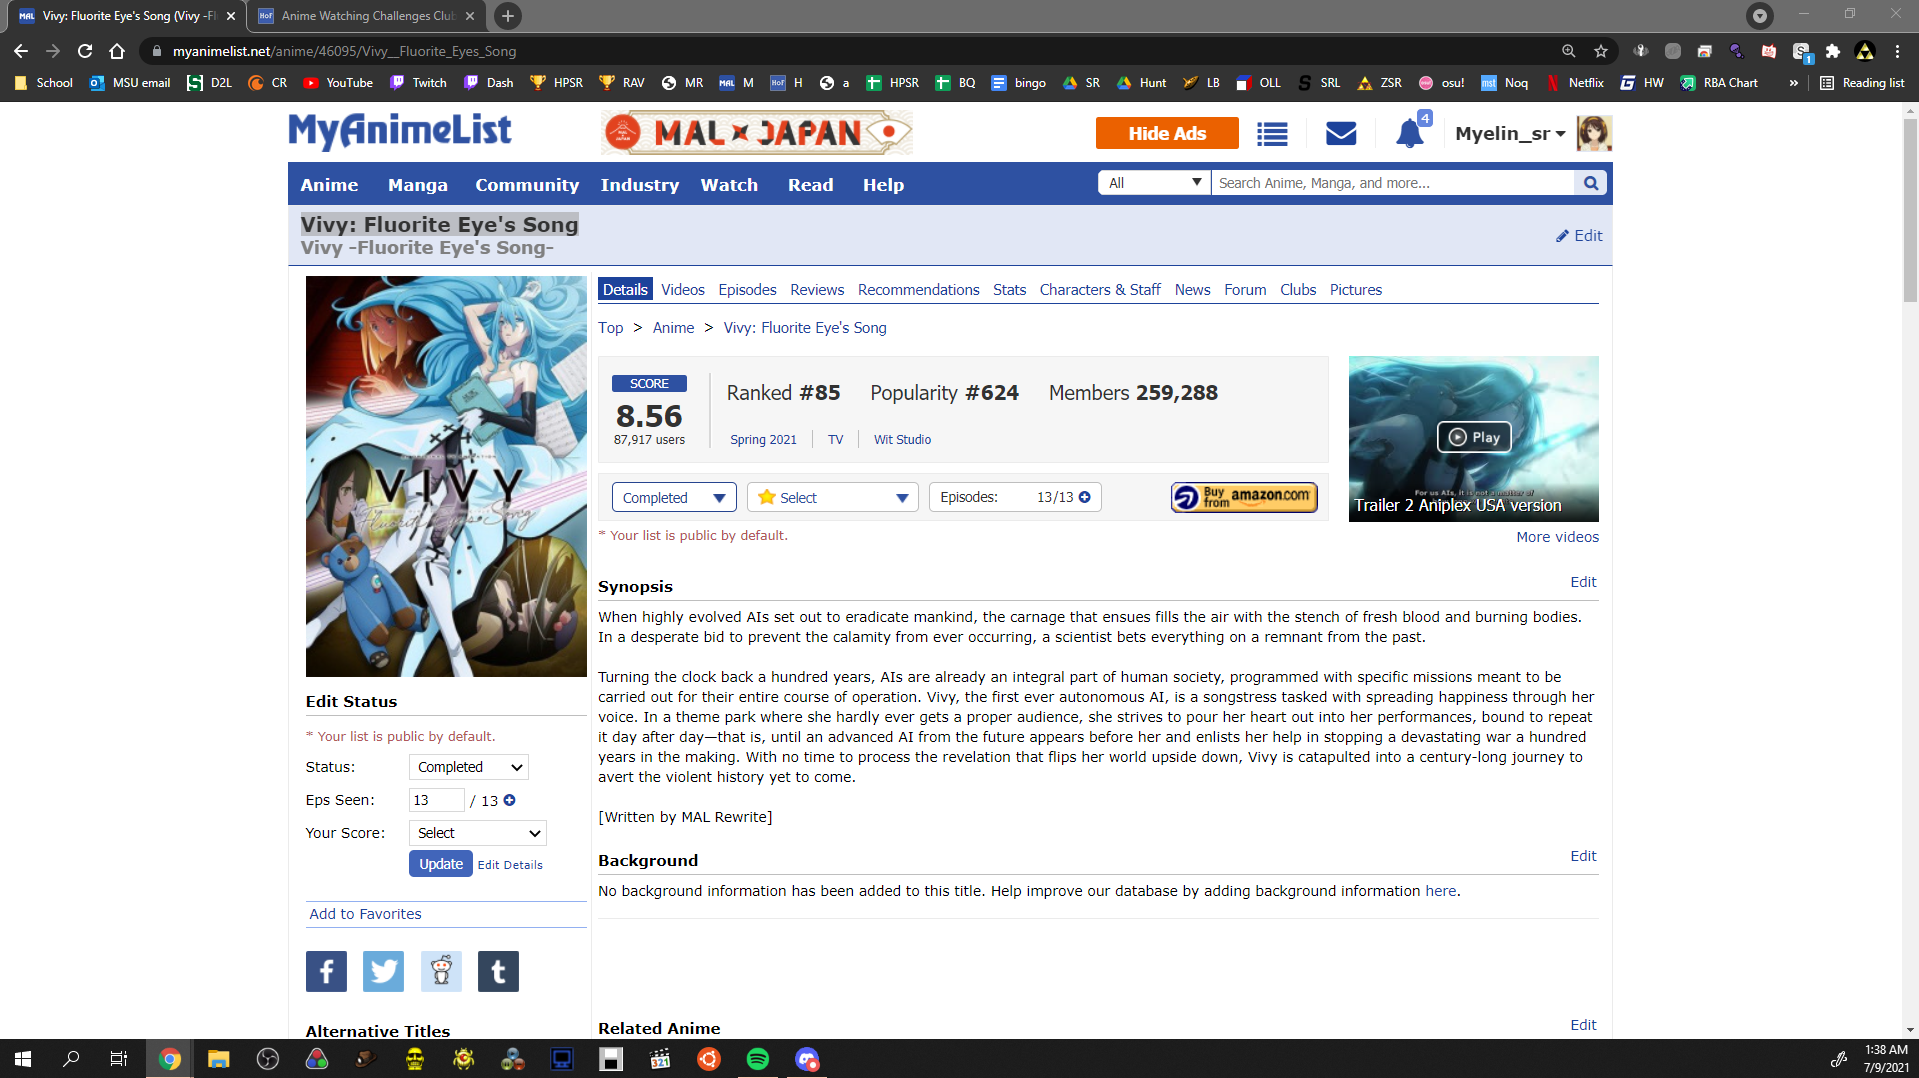Viewport: 1919px width, 1078px height.
Task: Share on Facebook
Action: click(x=326, y=971)
